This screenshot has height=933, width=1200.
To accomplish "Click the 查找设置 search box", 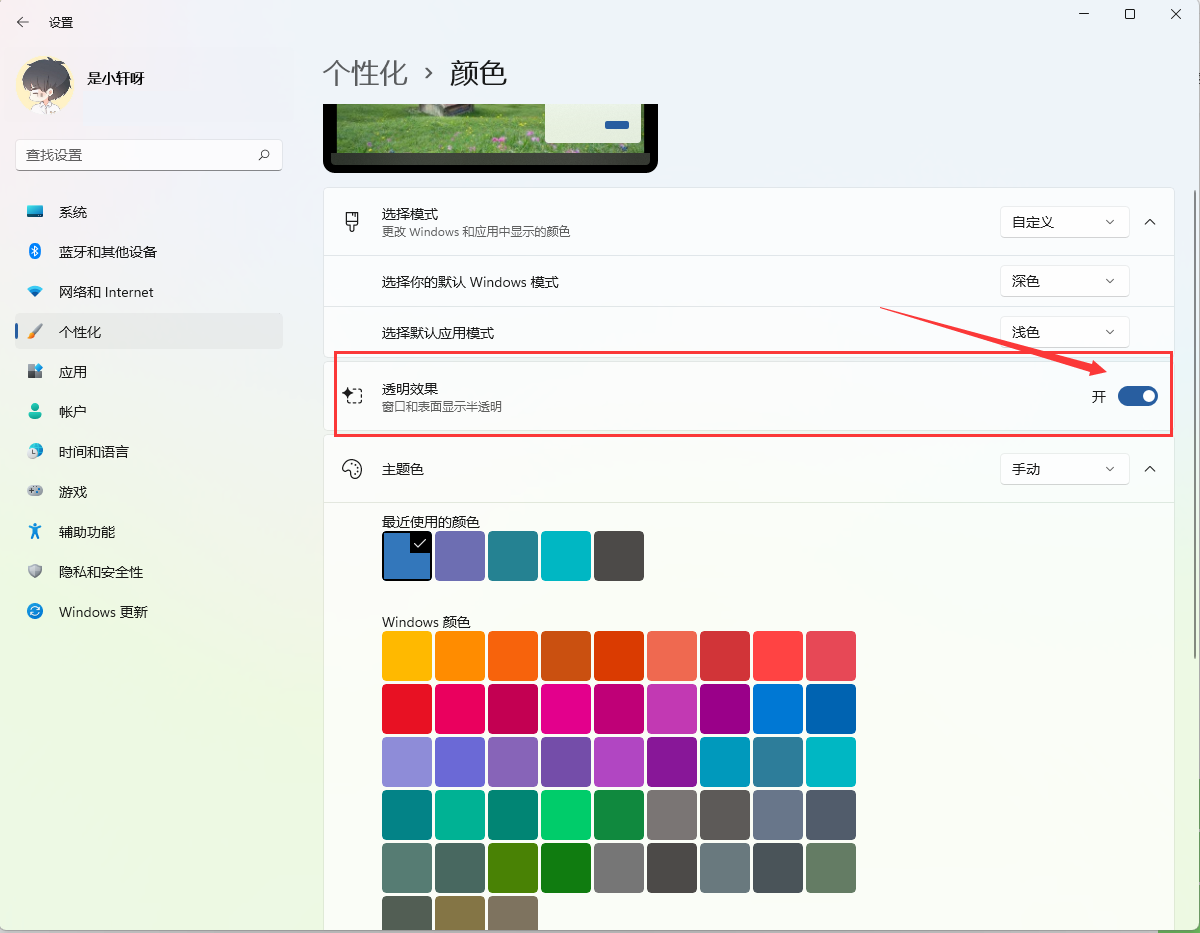I will click(148, 155).
